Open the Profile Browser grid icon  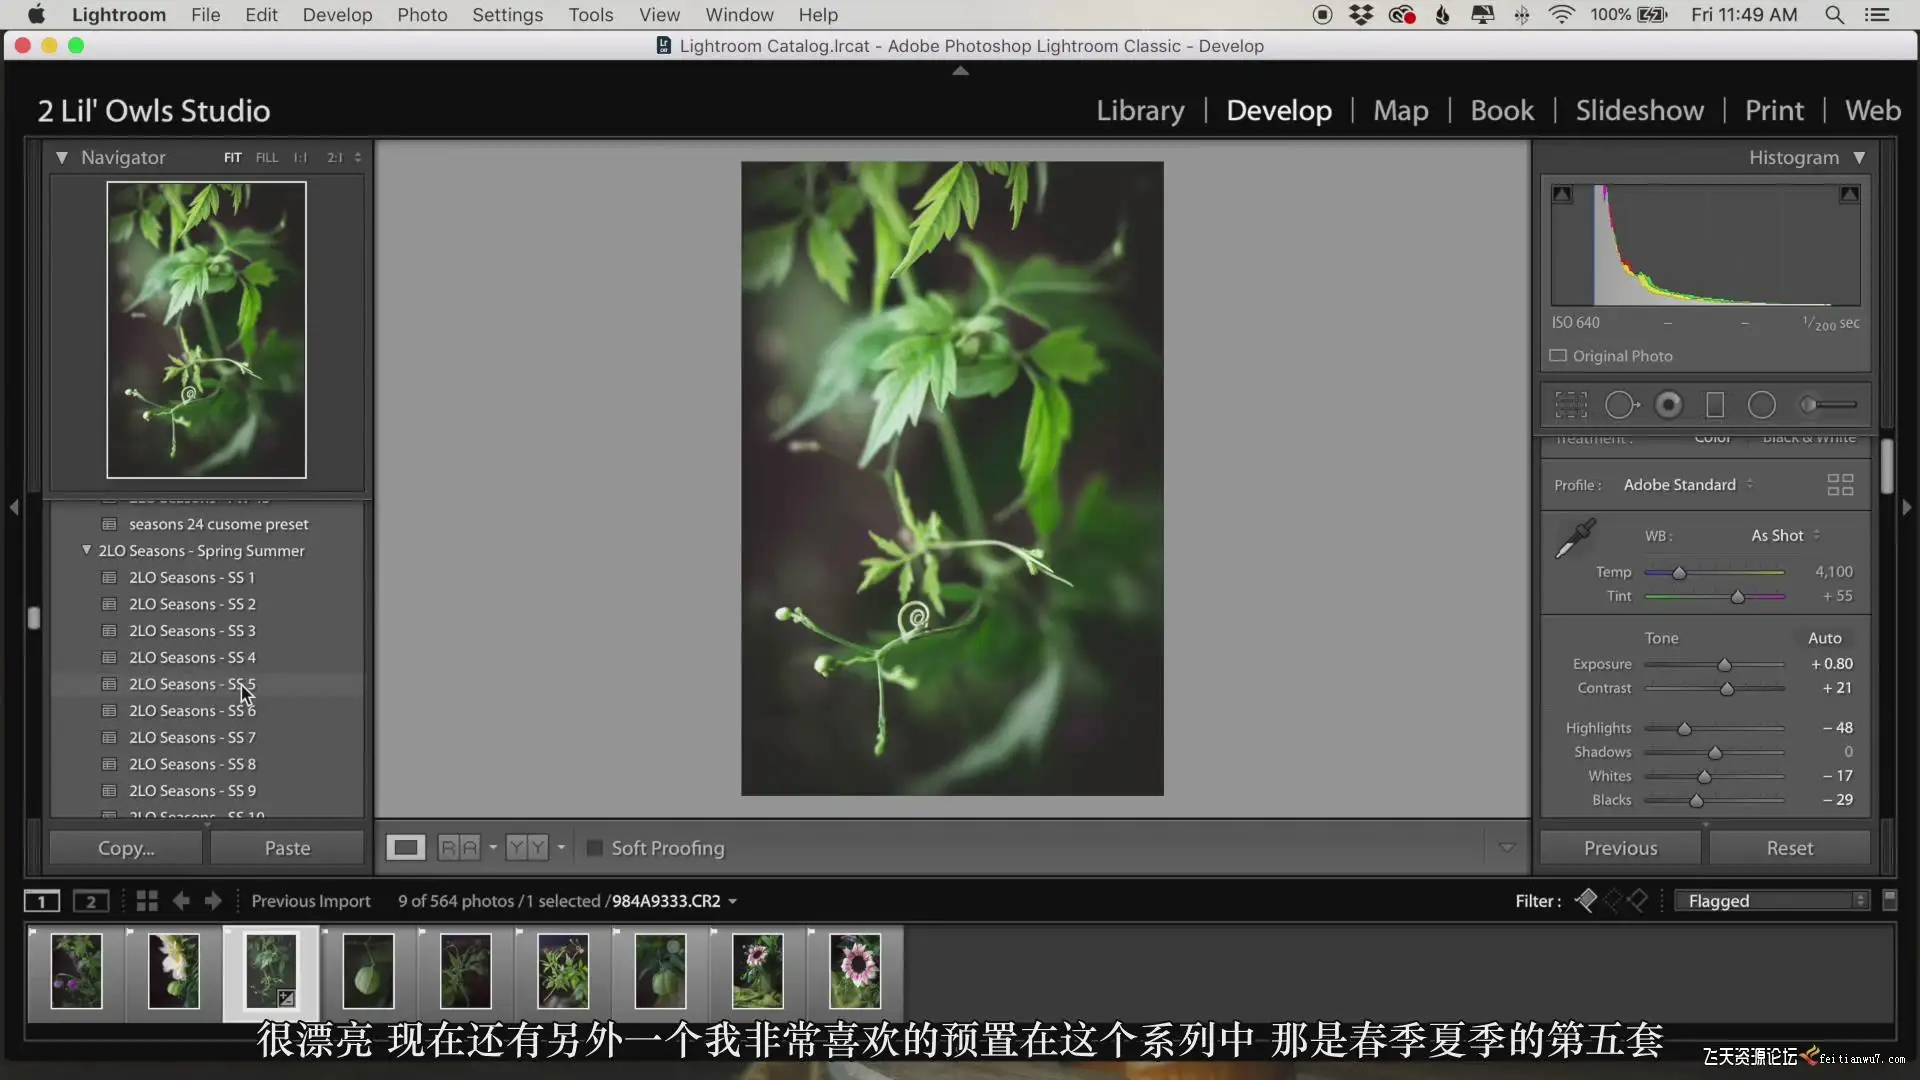[1840, 485]
